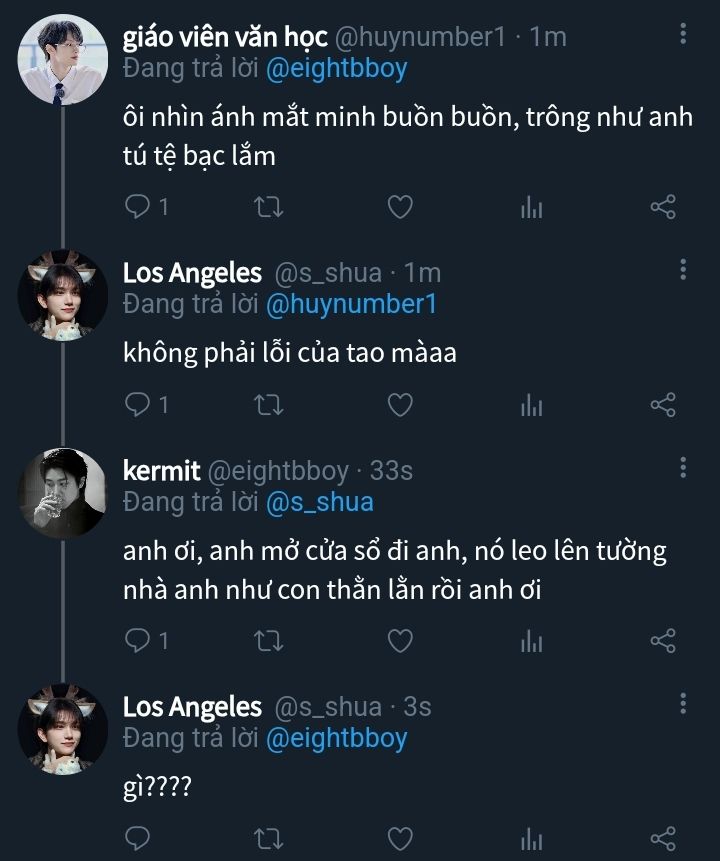Share giáo viên văn học's tweet
Screen dimensions: 720x861
[663, 207]
